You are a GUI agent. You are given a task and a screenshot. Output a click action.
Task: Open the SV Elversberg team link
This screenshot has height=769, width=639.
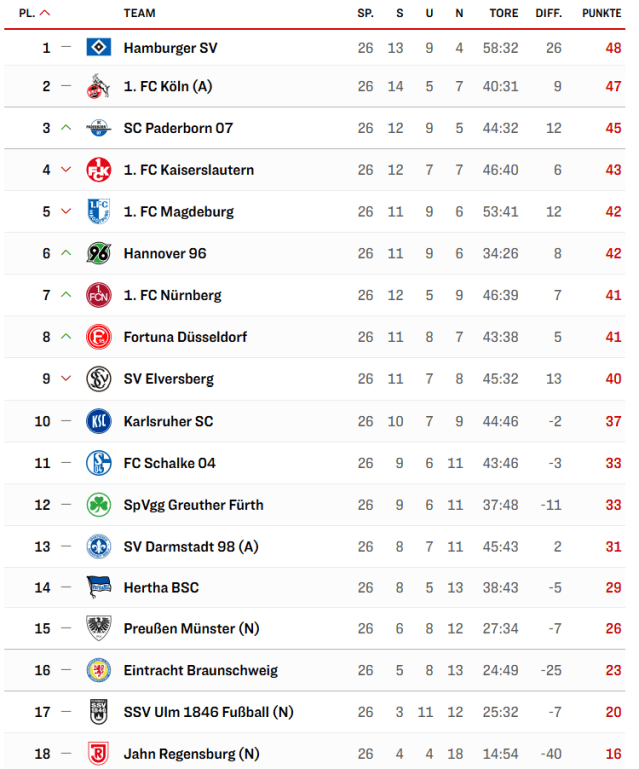click(x=168, y=379)
